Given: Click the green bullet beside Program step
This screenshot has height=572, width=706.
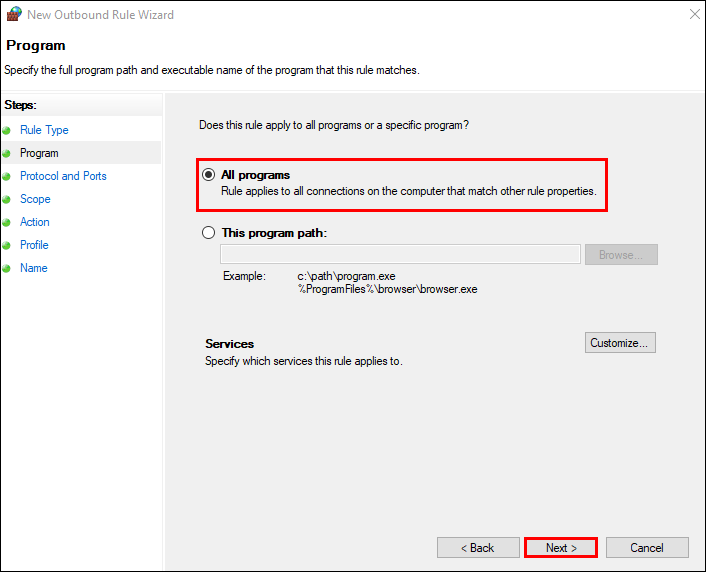Looking at the screenshot, I should [7, 154].
